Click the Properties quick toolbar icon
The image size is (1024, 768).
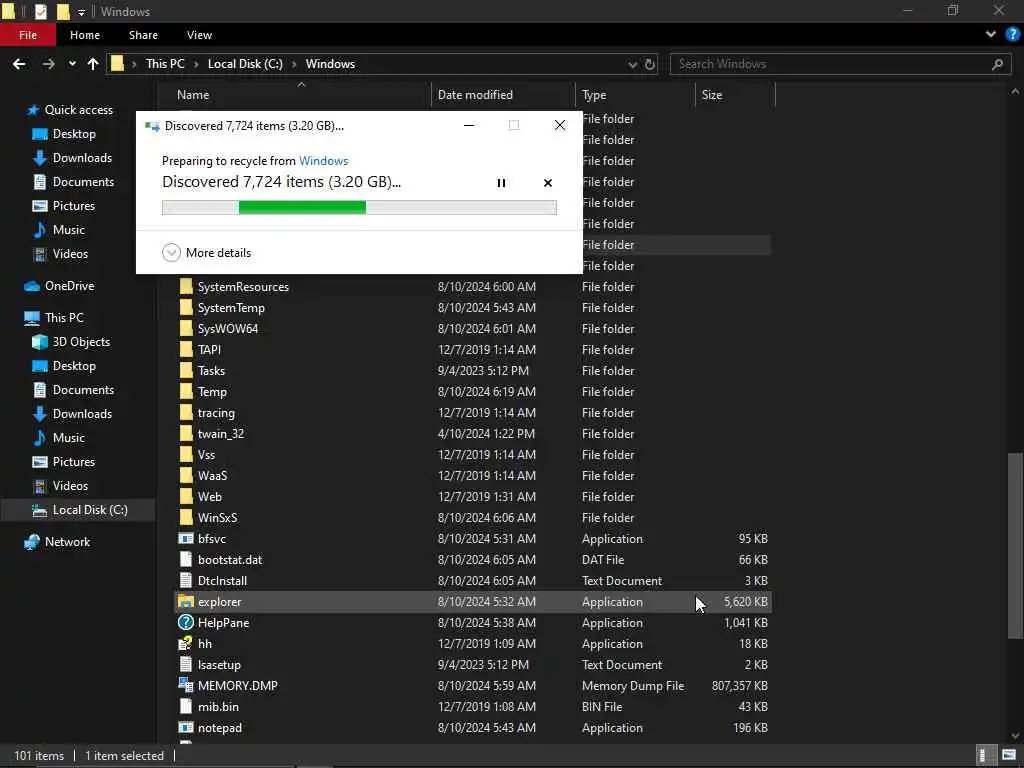coord(40,11)
